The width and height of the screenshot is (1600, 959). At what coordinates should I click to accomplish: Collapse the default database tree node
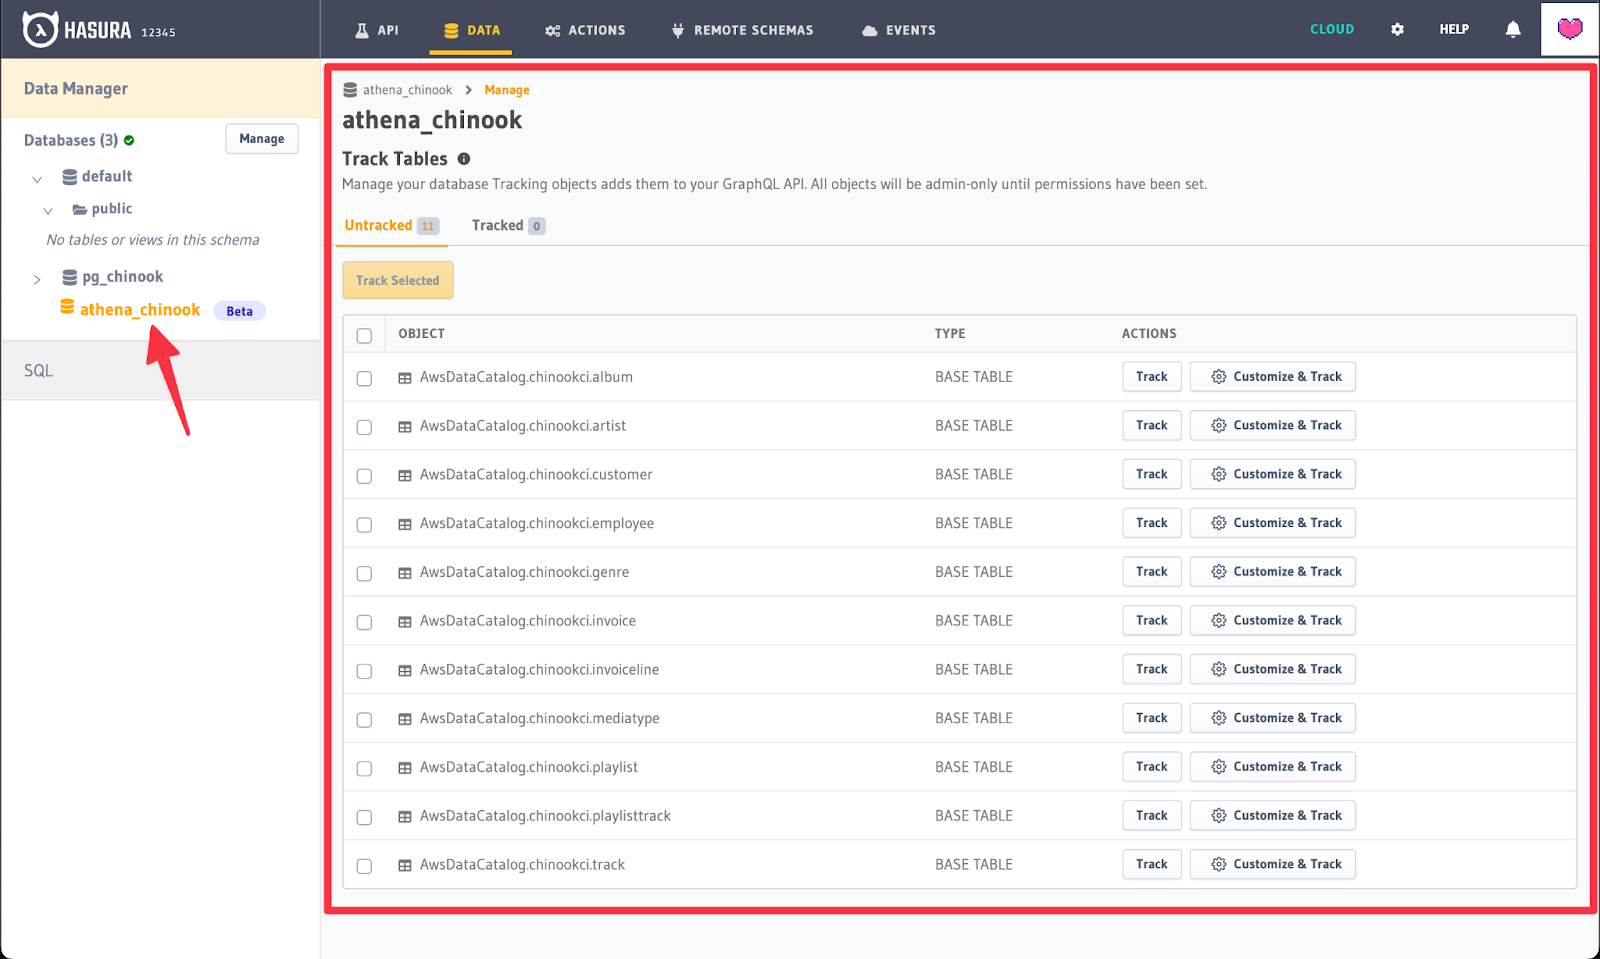[x=37, y=180]
